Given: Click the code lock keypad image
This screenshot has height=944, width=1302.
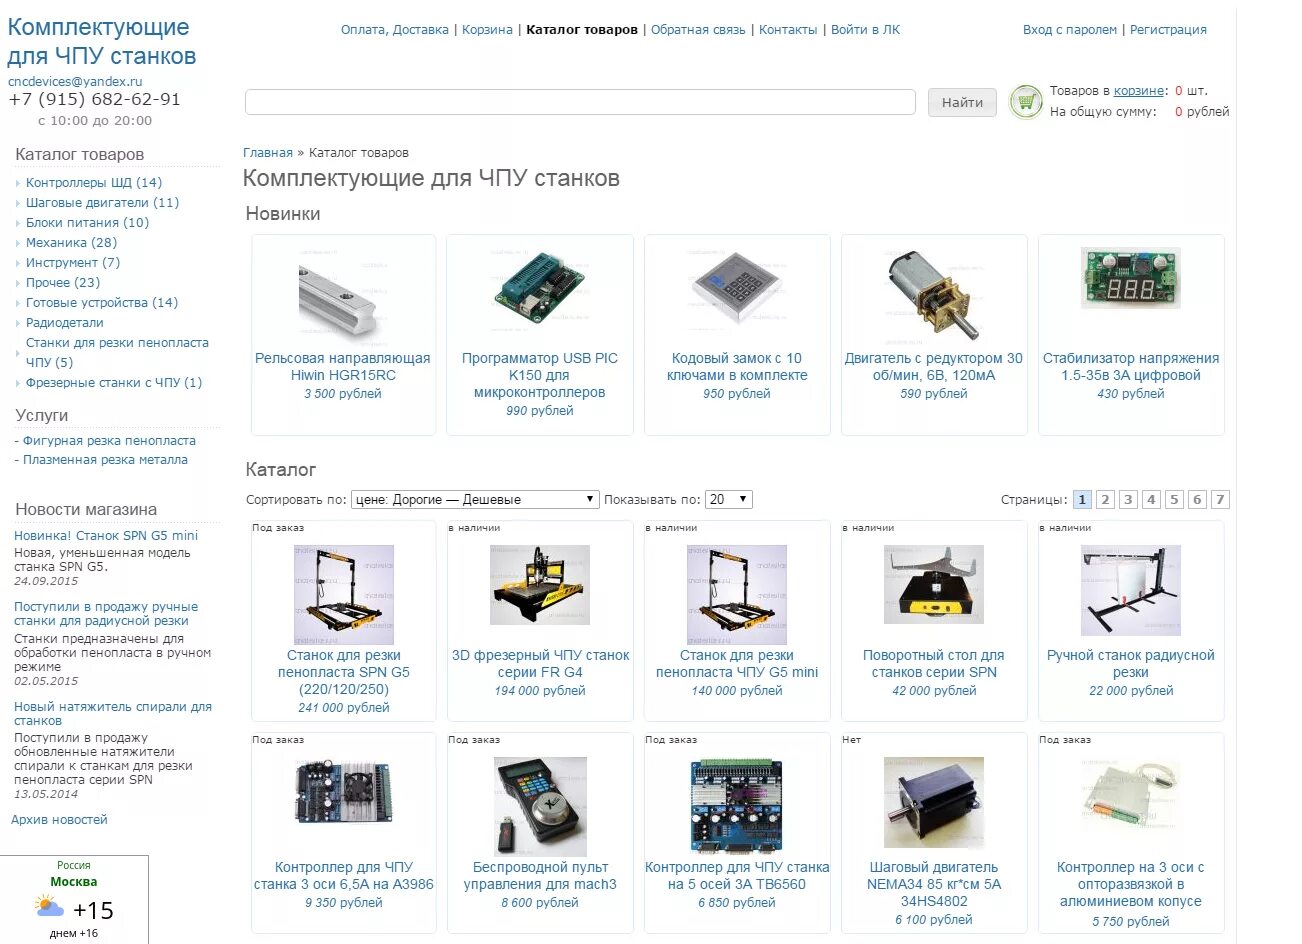Looking at the screenshot, I should pyautogui.click(x=737, y=289).
